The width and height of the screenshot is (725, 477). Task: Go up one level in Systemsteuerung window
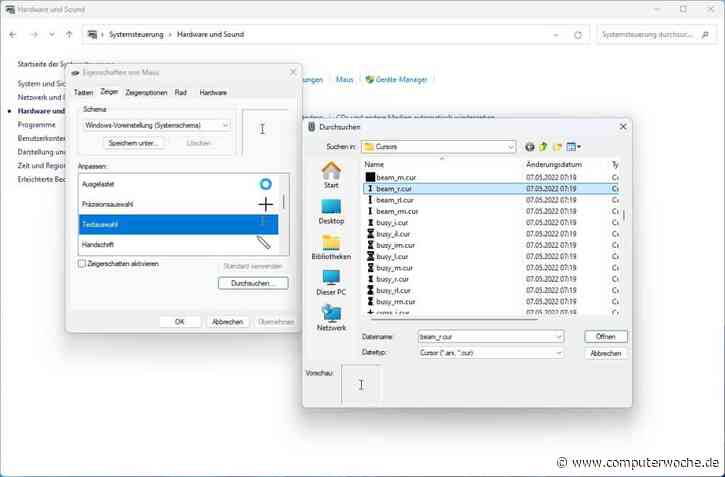pos(69,35)
